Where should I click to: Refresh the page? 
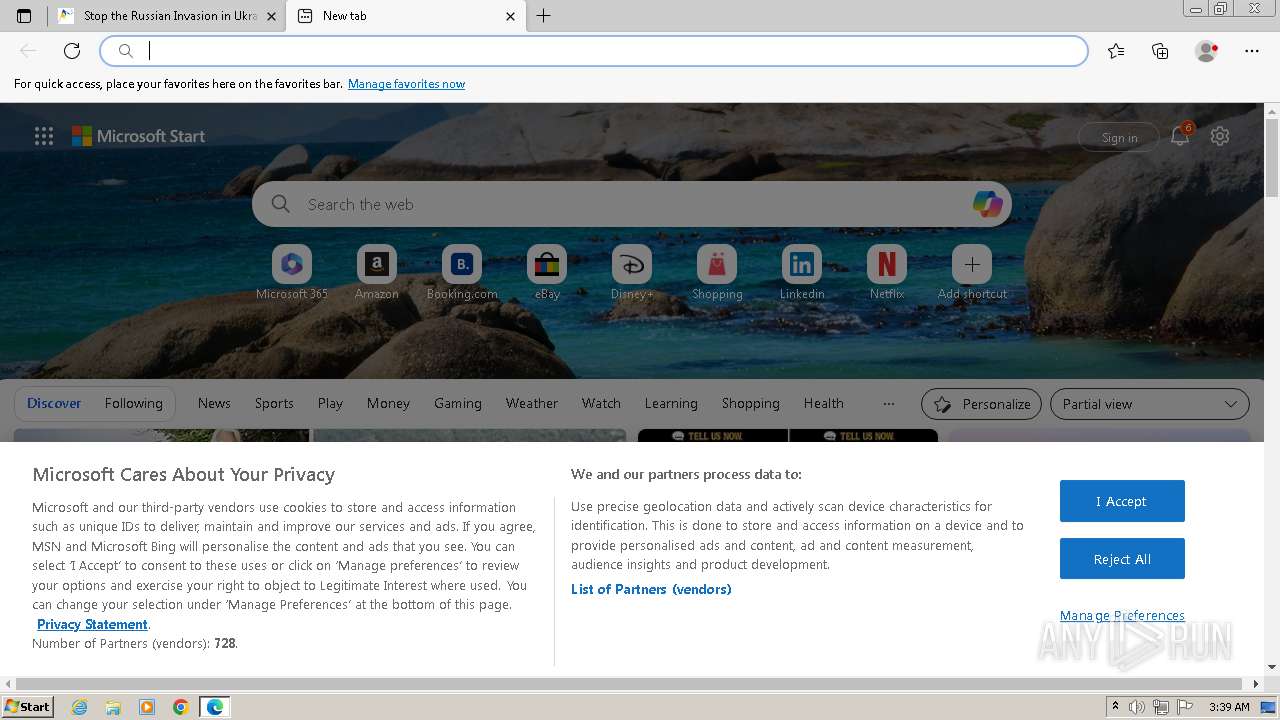[x=72, y=51]
